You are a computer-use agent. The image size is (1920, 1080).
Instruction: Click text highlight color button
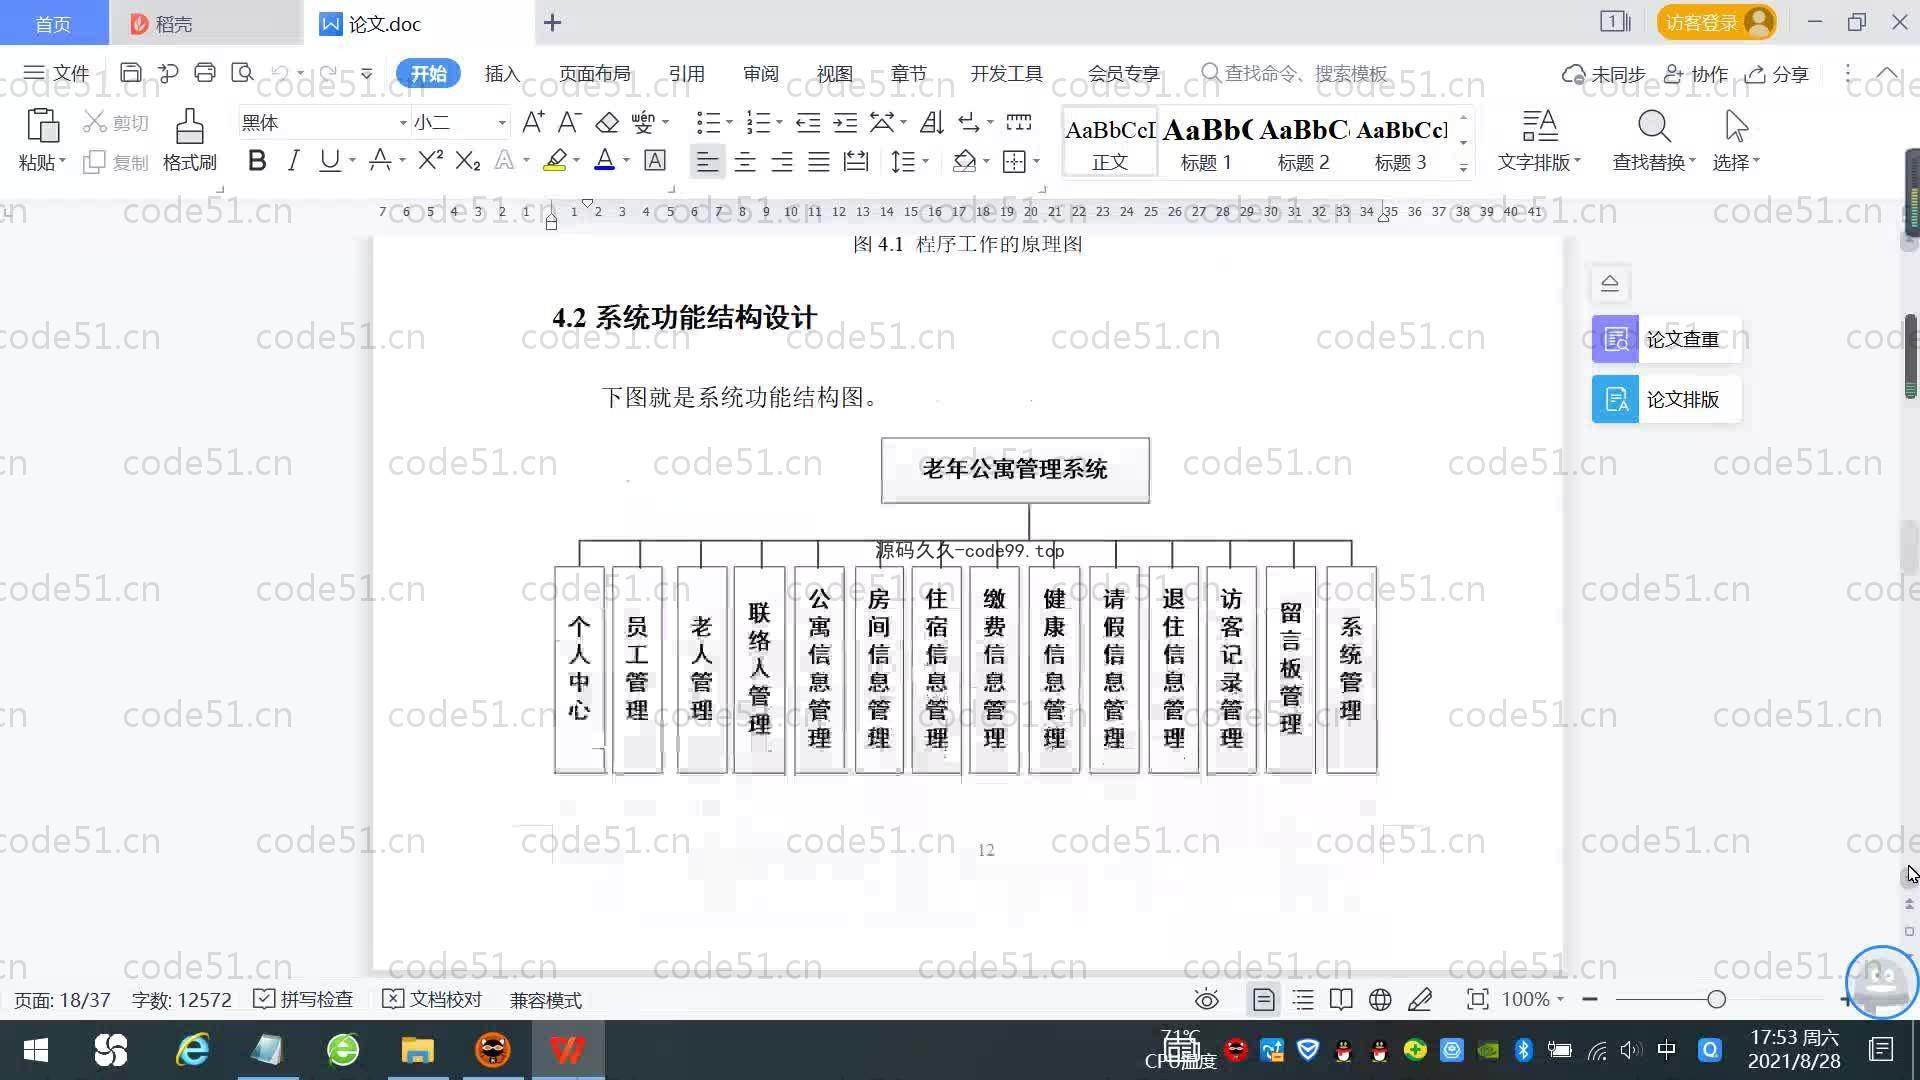tap(555, 160)
